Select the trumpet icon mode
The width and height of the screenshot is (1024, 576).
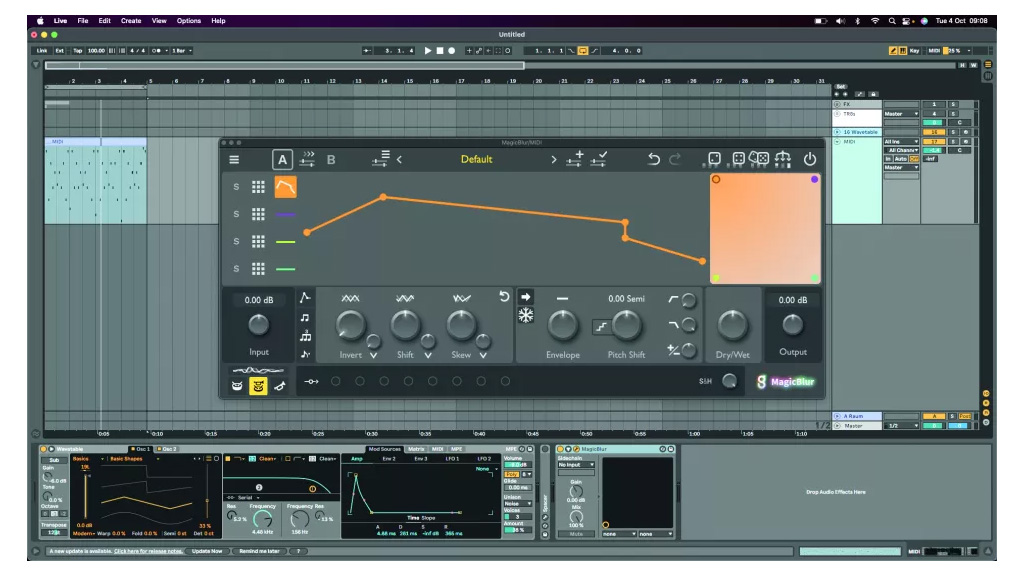(x=280, y=387)
